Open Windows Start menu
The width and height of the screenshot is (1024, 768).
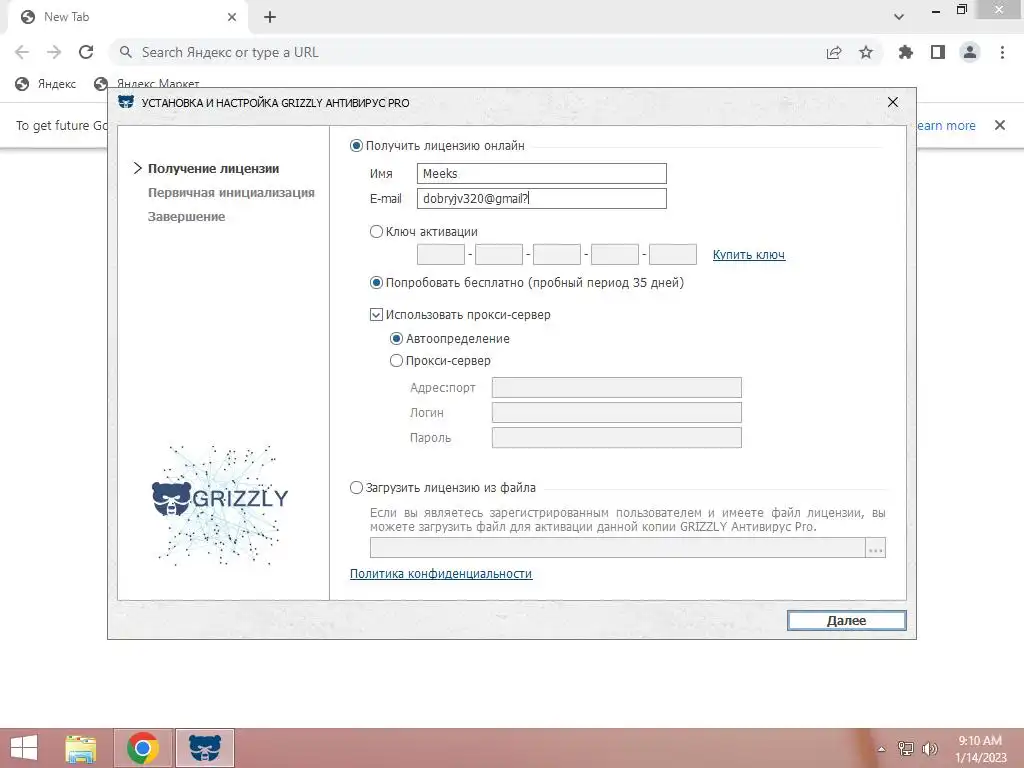point(24,748)
